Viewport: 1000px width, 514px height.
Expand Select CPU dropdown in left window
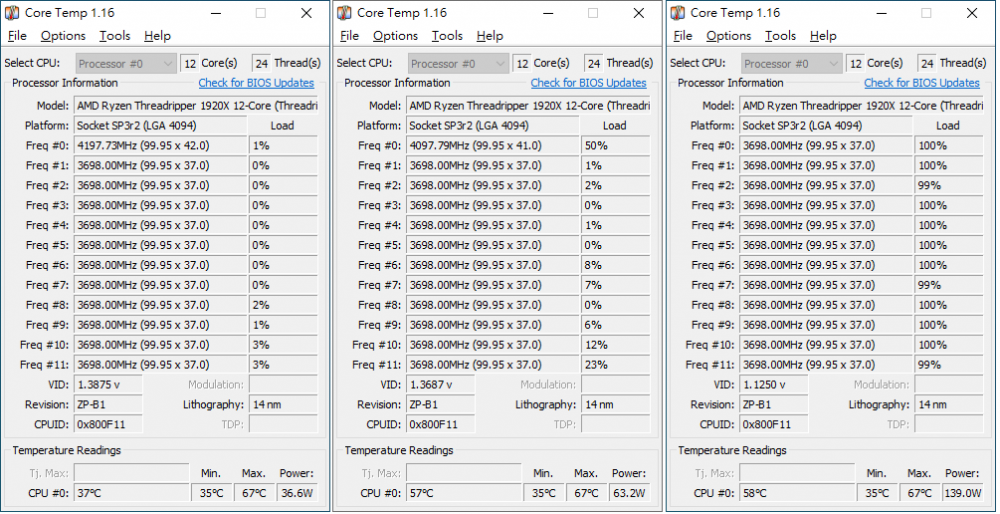click(x=126, y=63)
